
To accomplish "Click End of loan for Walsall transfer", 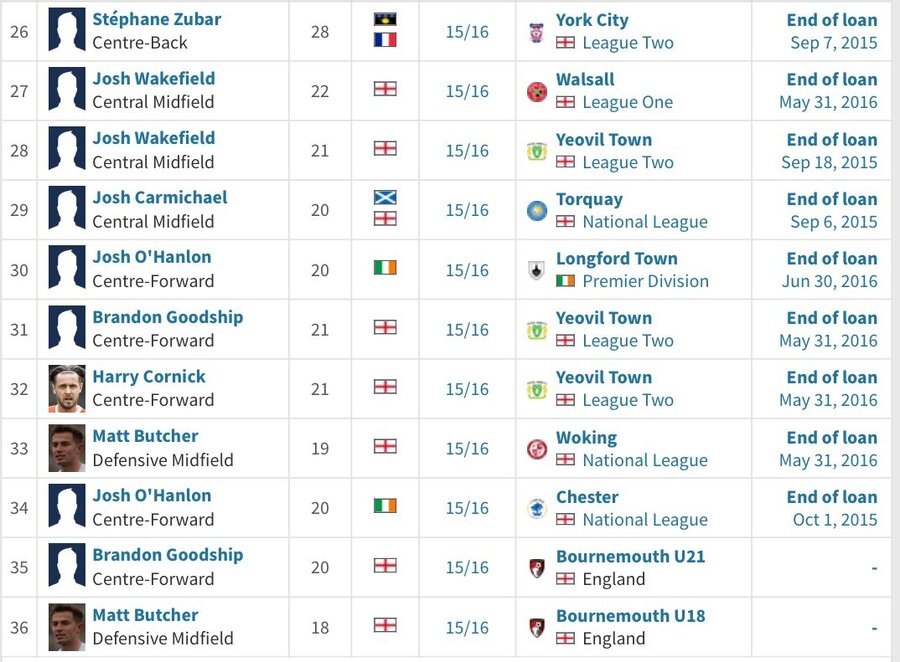I will [832, 79].
